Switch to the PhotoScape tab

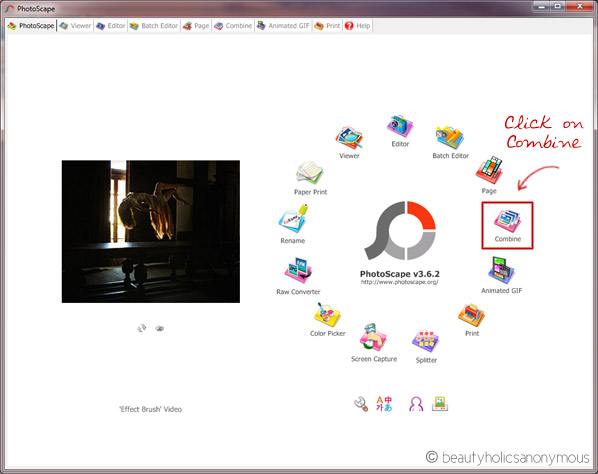(x=31, y=26)
